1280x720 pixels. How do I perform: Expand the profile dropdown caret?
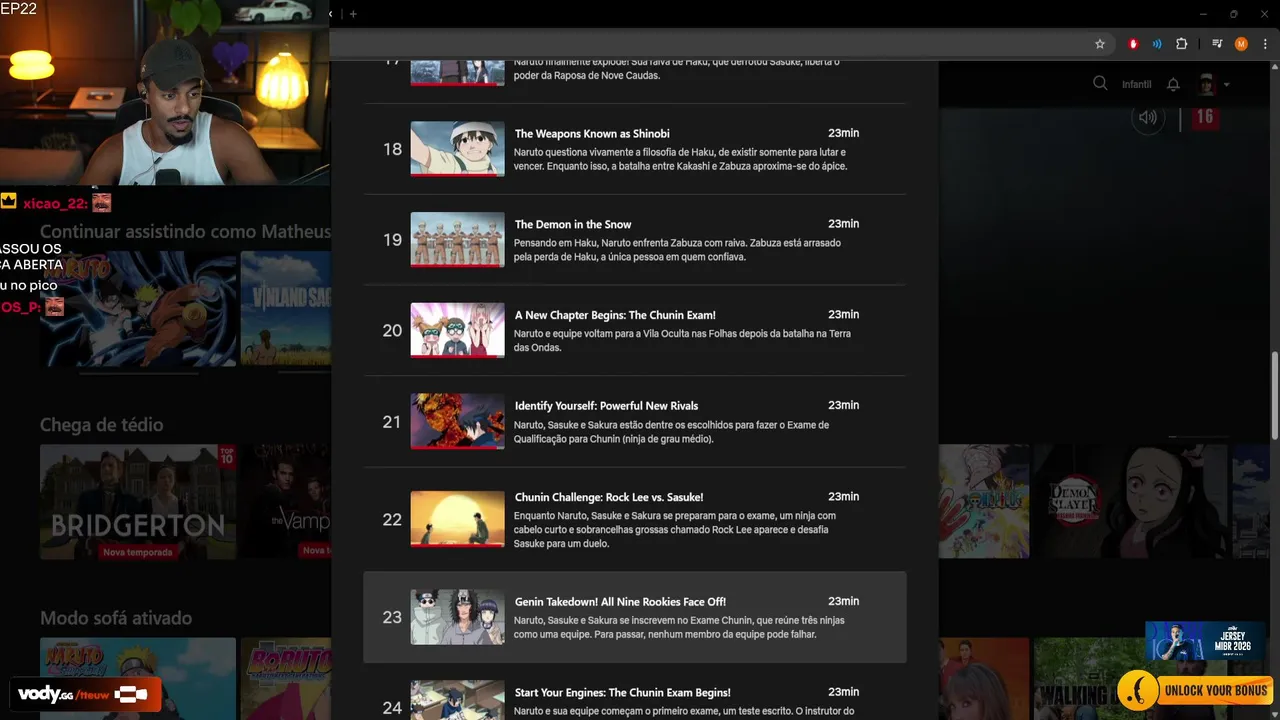[x=1226, y=85]
